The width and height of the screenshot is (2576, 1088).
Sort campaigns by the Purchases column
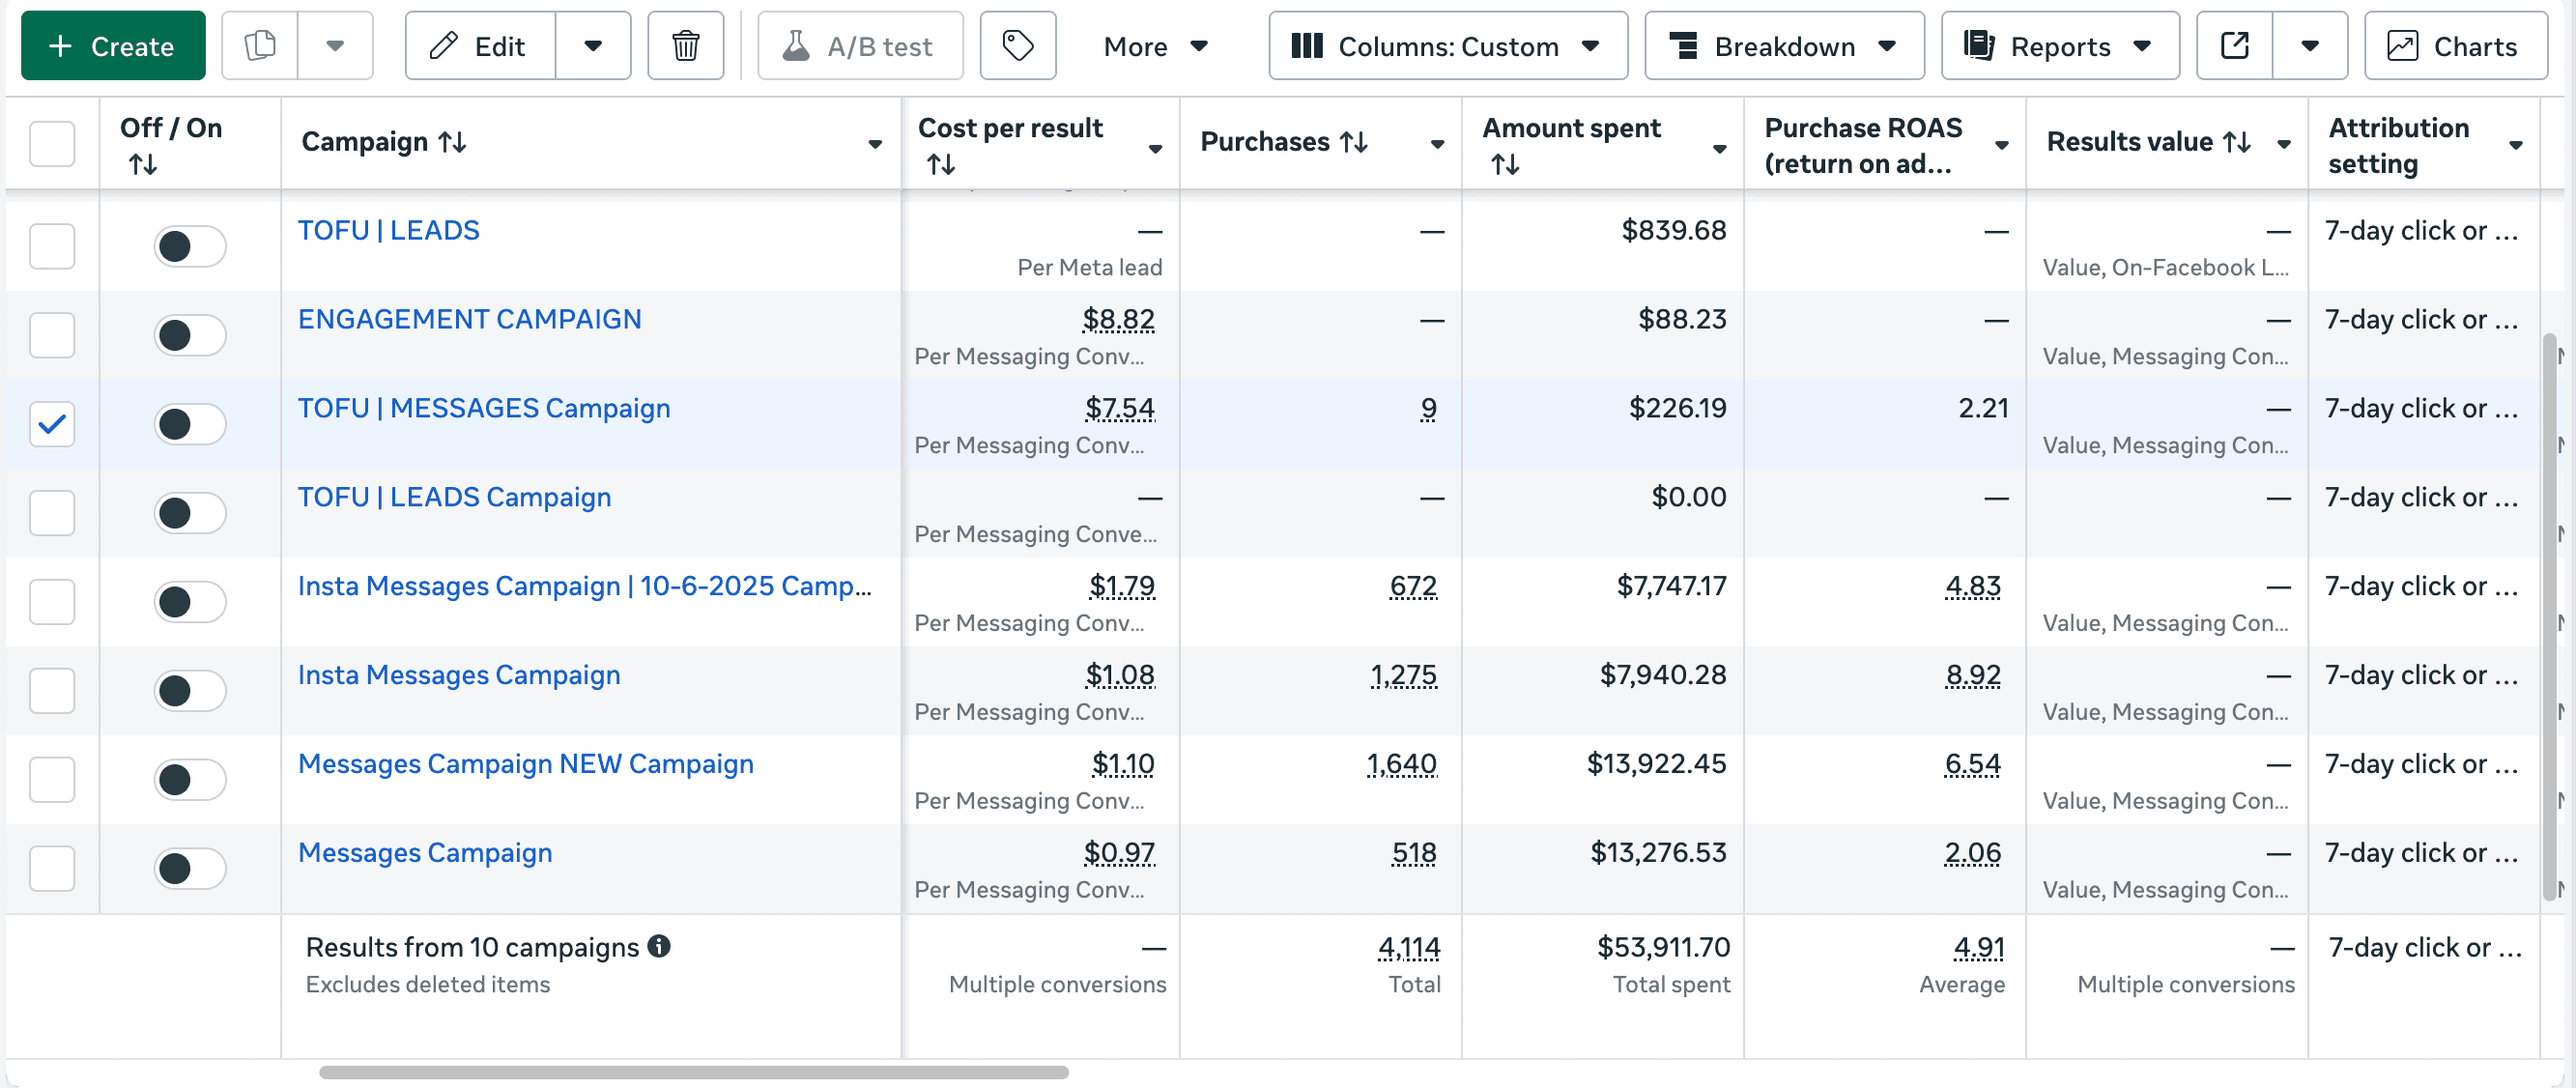1354,142
